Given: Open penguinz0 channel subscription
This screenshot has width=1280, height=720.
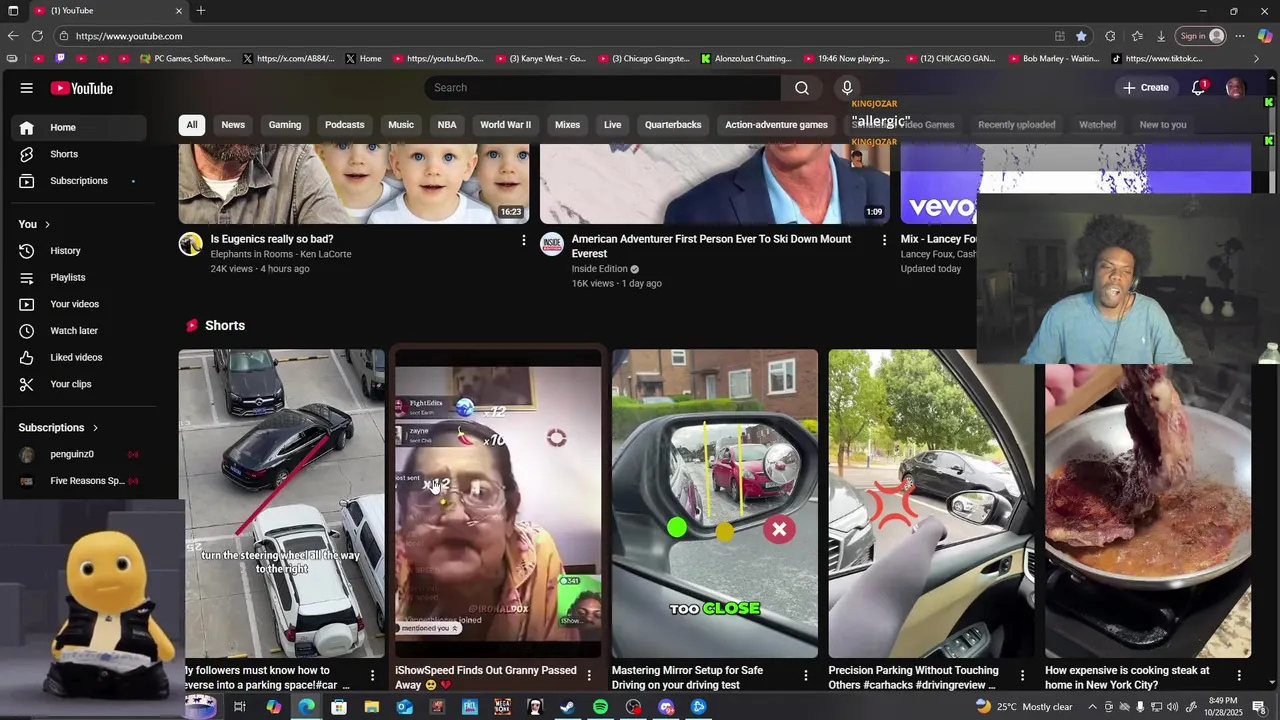Looking at the screenshot, I should (x=79, y=454).
